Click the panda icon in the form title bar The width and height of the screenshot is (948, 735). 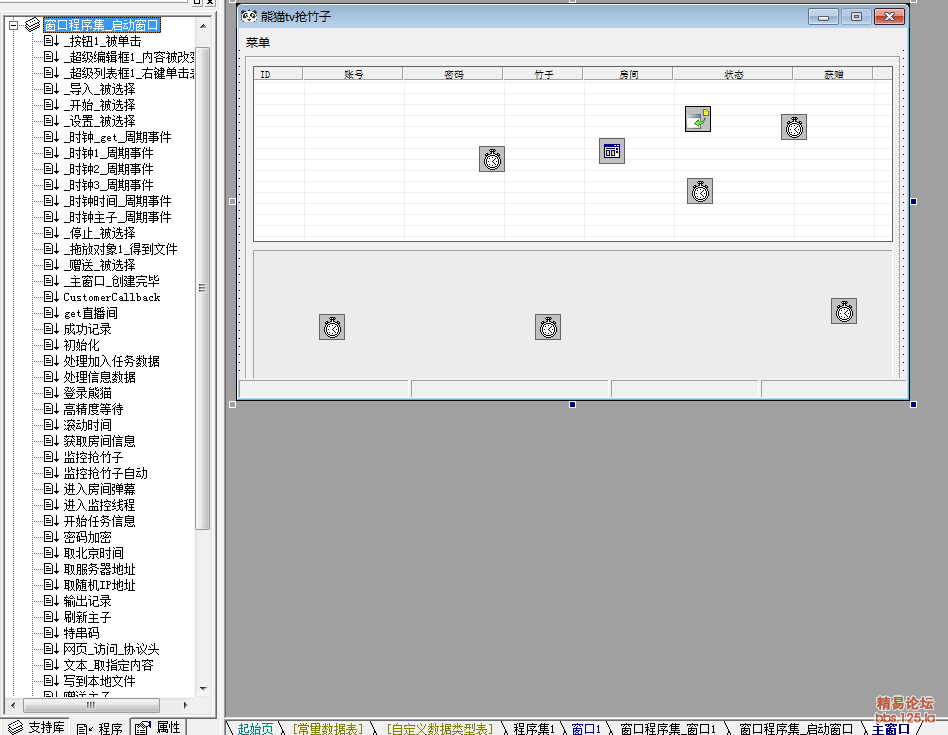click(x=249, y=16)
